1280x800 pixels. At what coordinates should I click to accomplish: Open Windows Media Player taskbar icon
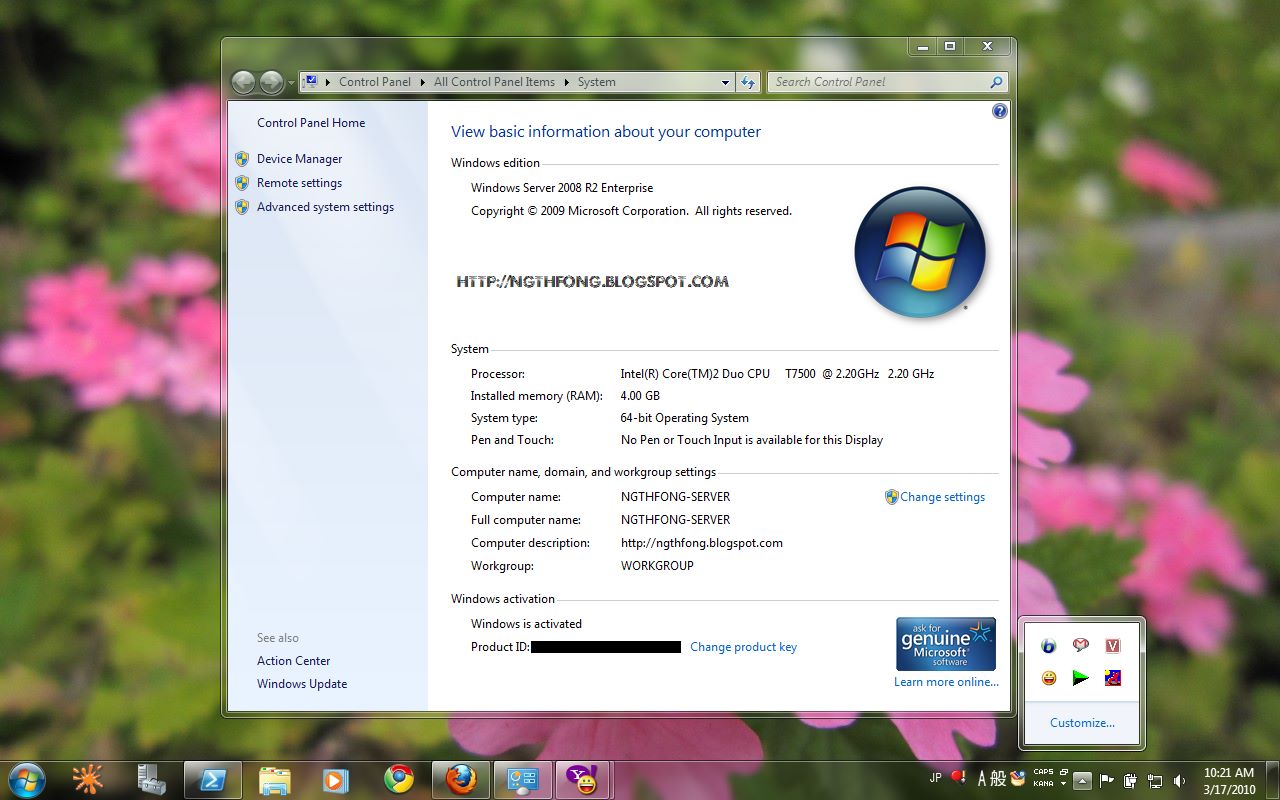(335, 780)
